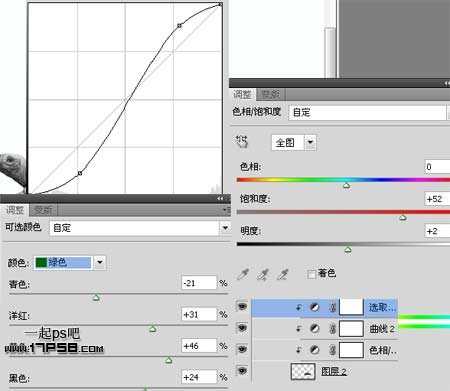450x391 pixels.
Task: Collapse the Hue/Saturation panel with double arrows
Action: coord(446,83)
